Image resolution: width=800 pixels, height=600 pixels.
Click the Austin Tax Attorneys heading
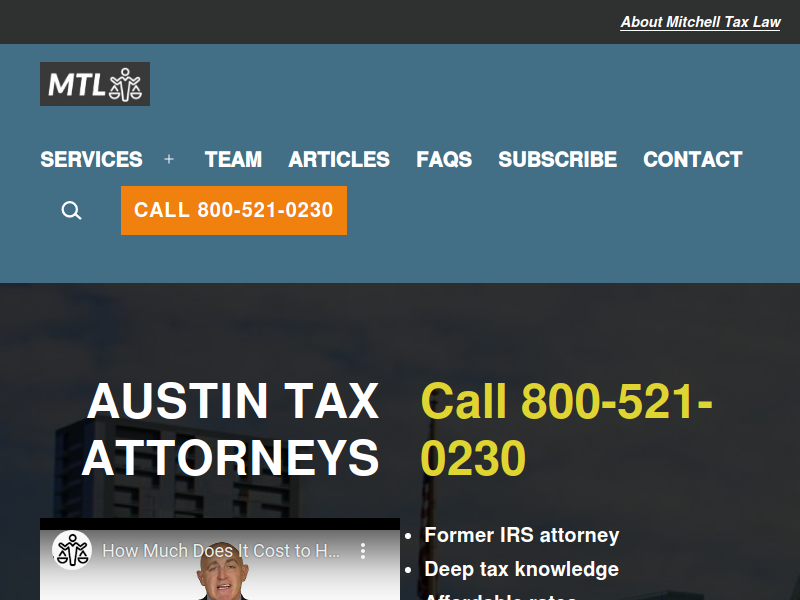[233, 430]
